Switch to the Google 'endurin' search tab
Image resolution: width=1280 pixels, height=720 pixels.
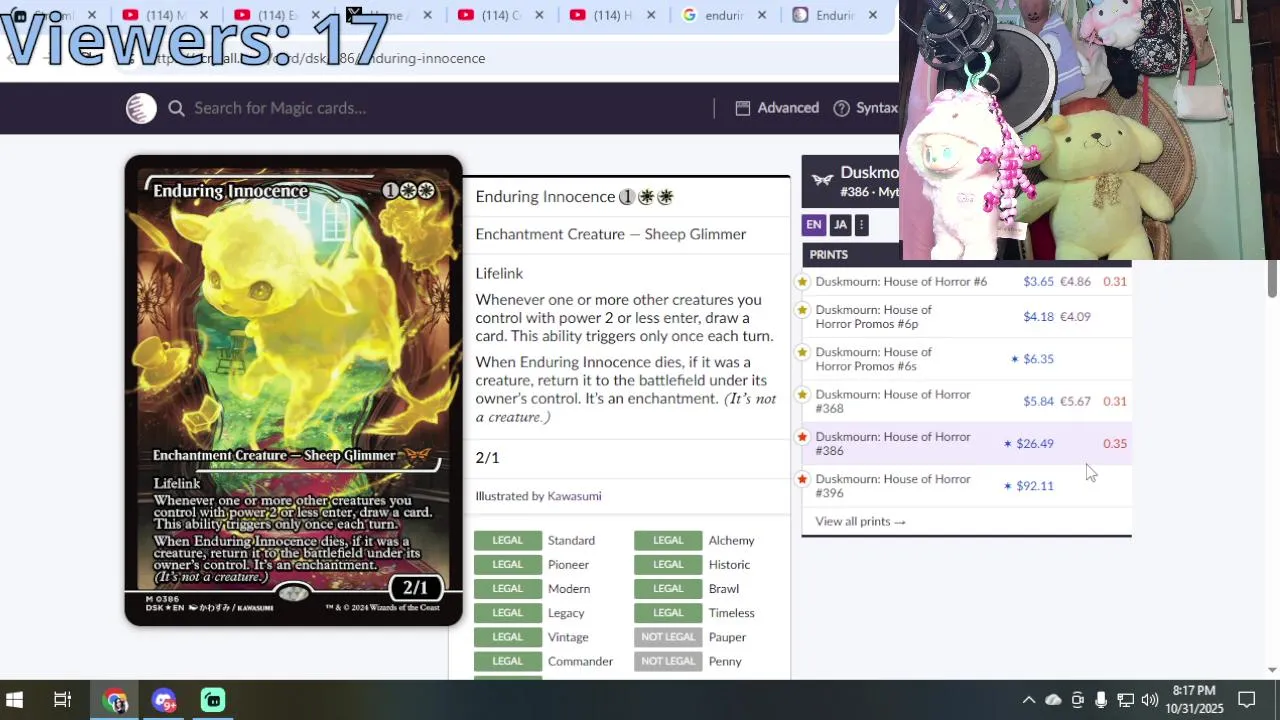tap(723, 15)
